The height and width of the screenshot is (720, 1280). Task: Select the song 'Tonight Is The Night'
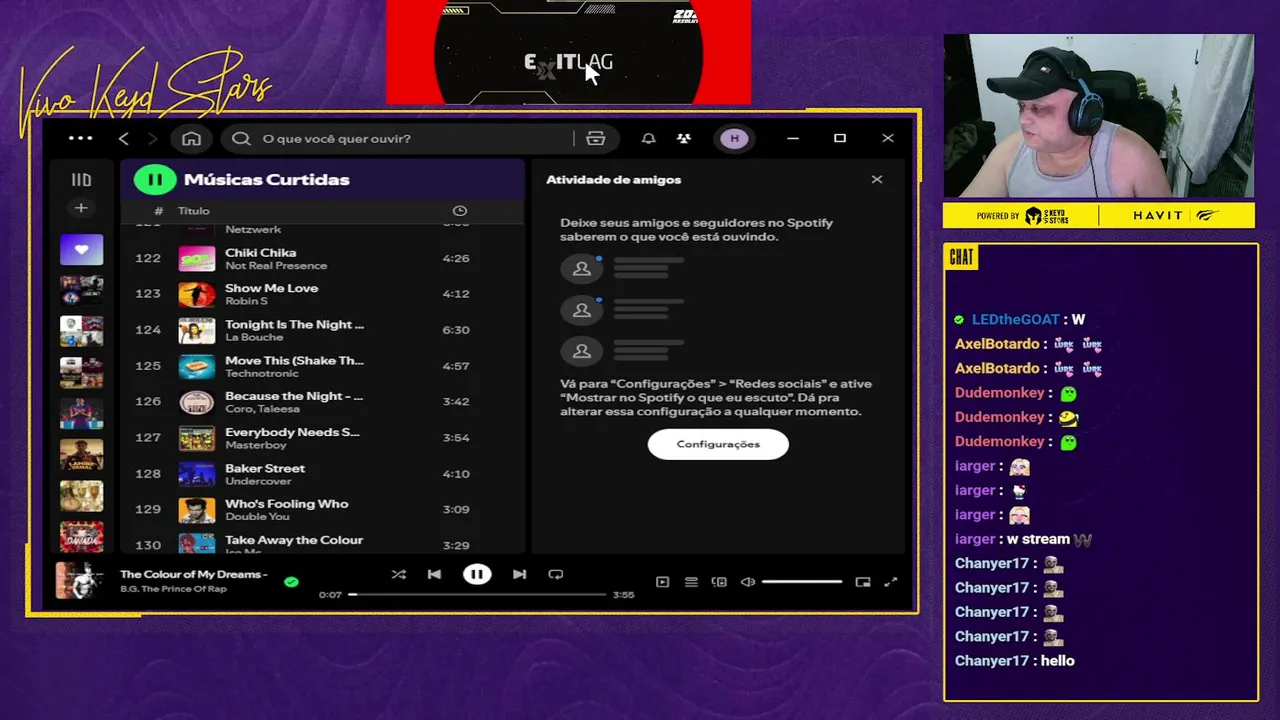[294, 324]
